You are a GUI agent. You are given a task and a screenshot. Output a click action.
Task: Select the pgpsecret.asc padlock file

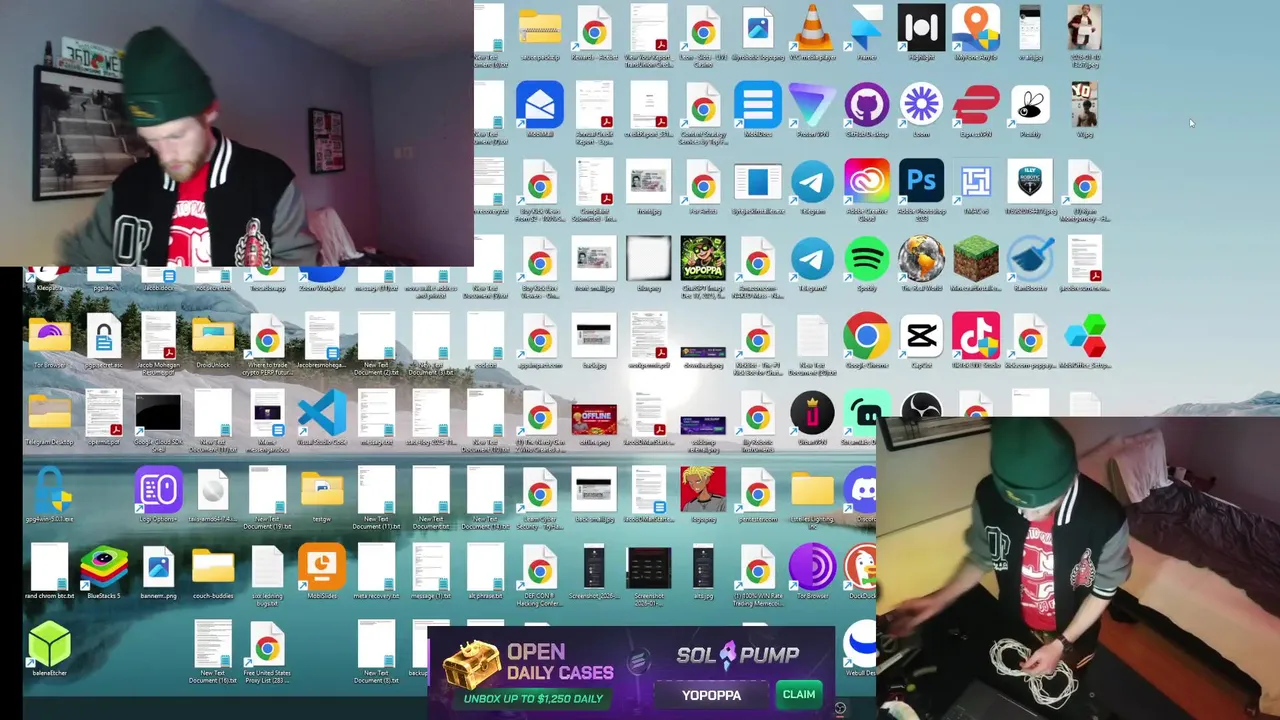(x=104, y=337)
